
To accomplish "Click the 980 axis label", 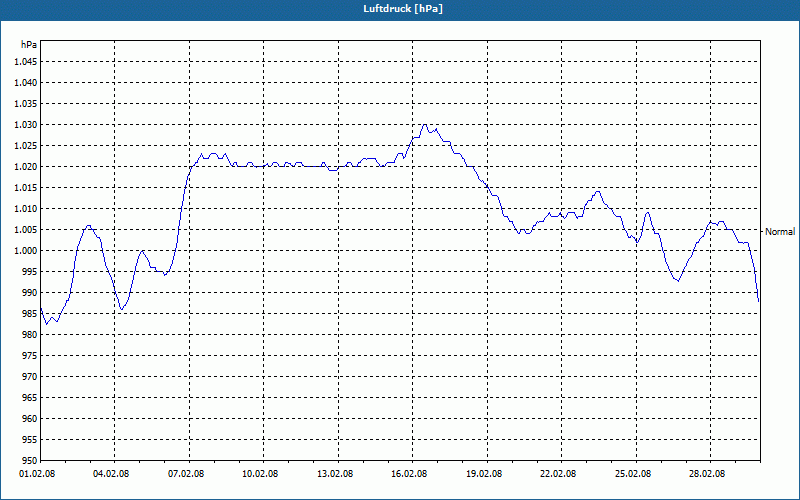I will point(30,335).
